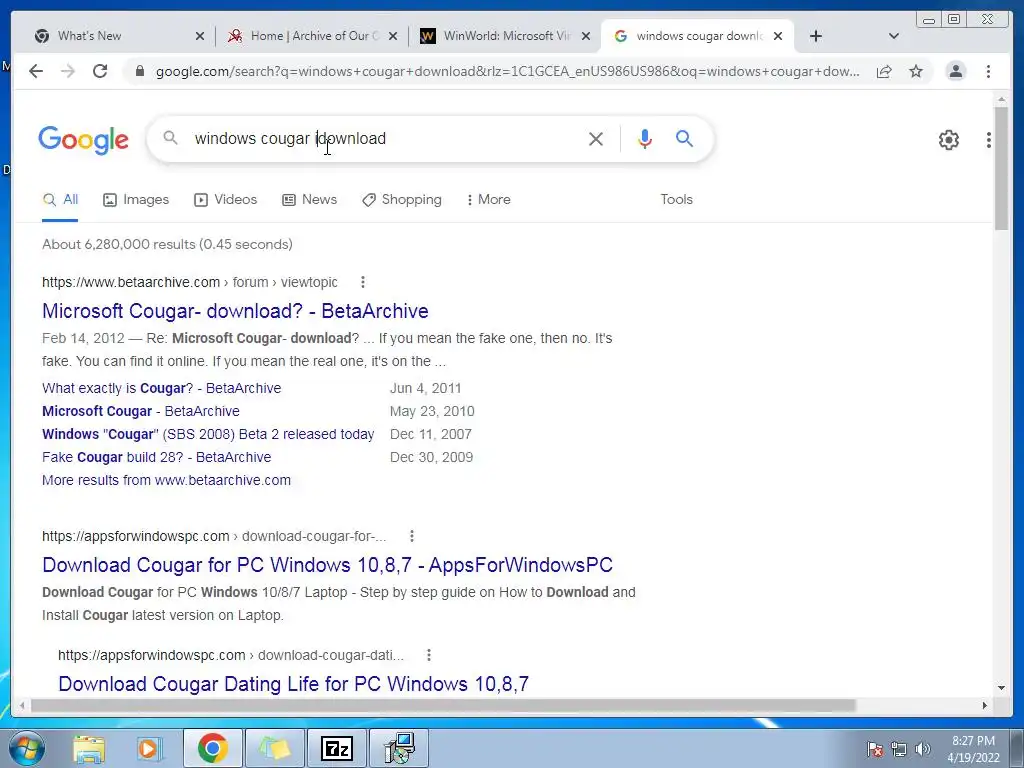The height and width of the screenshot is (768, 1024).
Task: Click the Google logo
Action: 84,140
